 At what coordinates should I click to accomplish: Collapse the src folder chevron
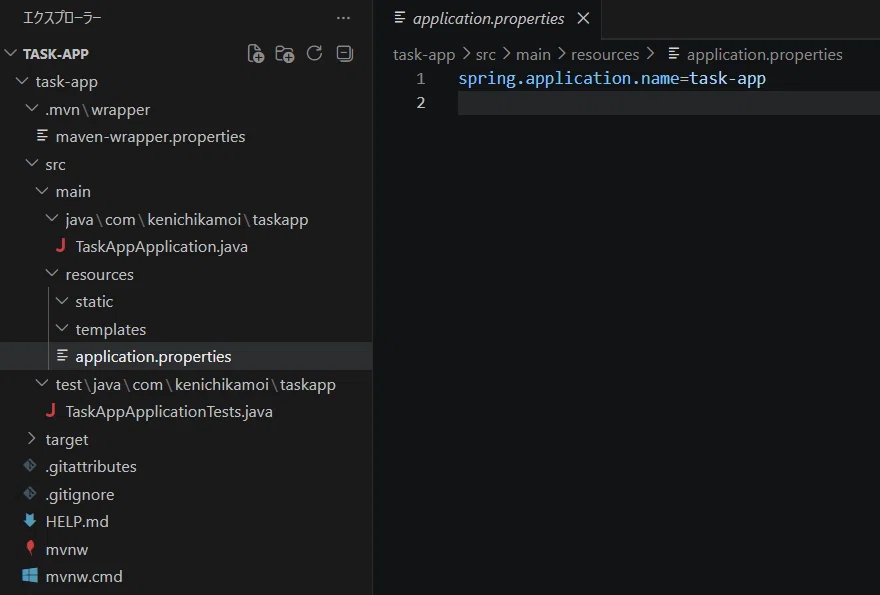tap(32, 163)
